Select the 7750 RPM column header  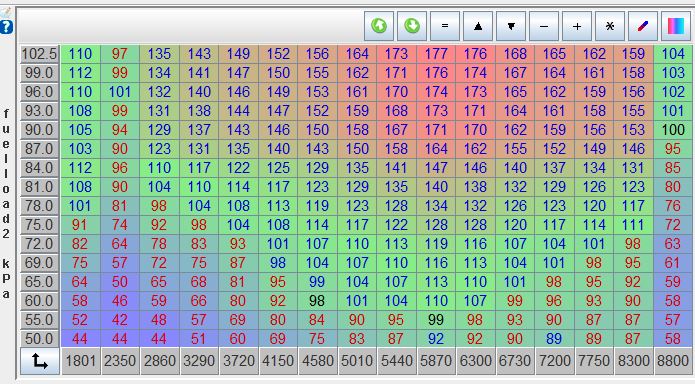594,361
